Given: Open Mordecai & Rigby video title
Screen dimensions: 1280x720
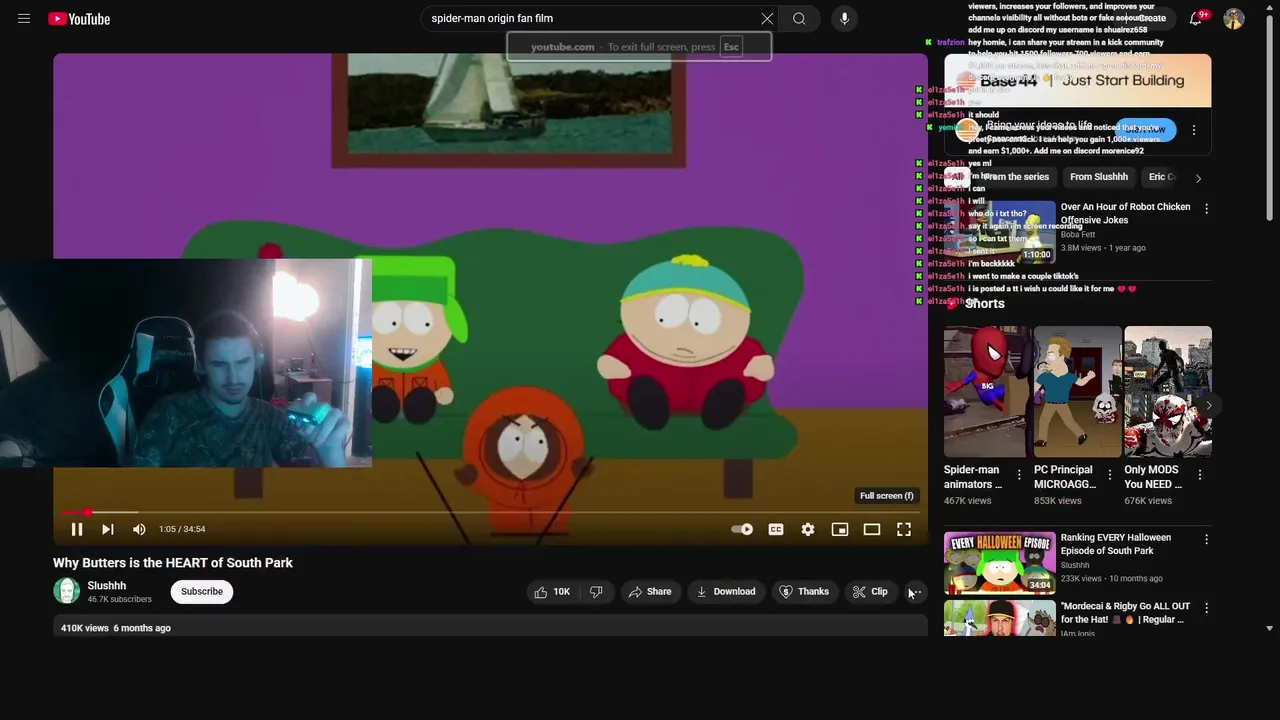Looking at the screenshot, I should [x=1125, y=613].
